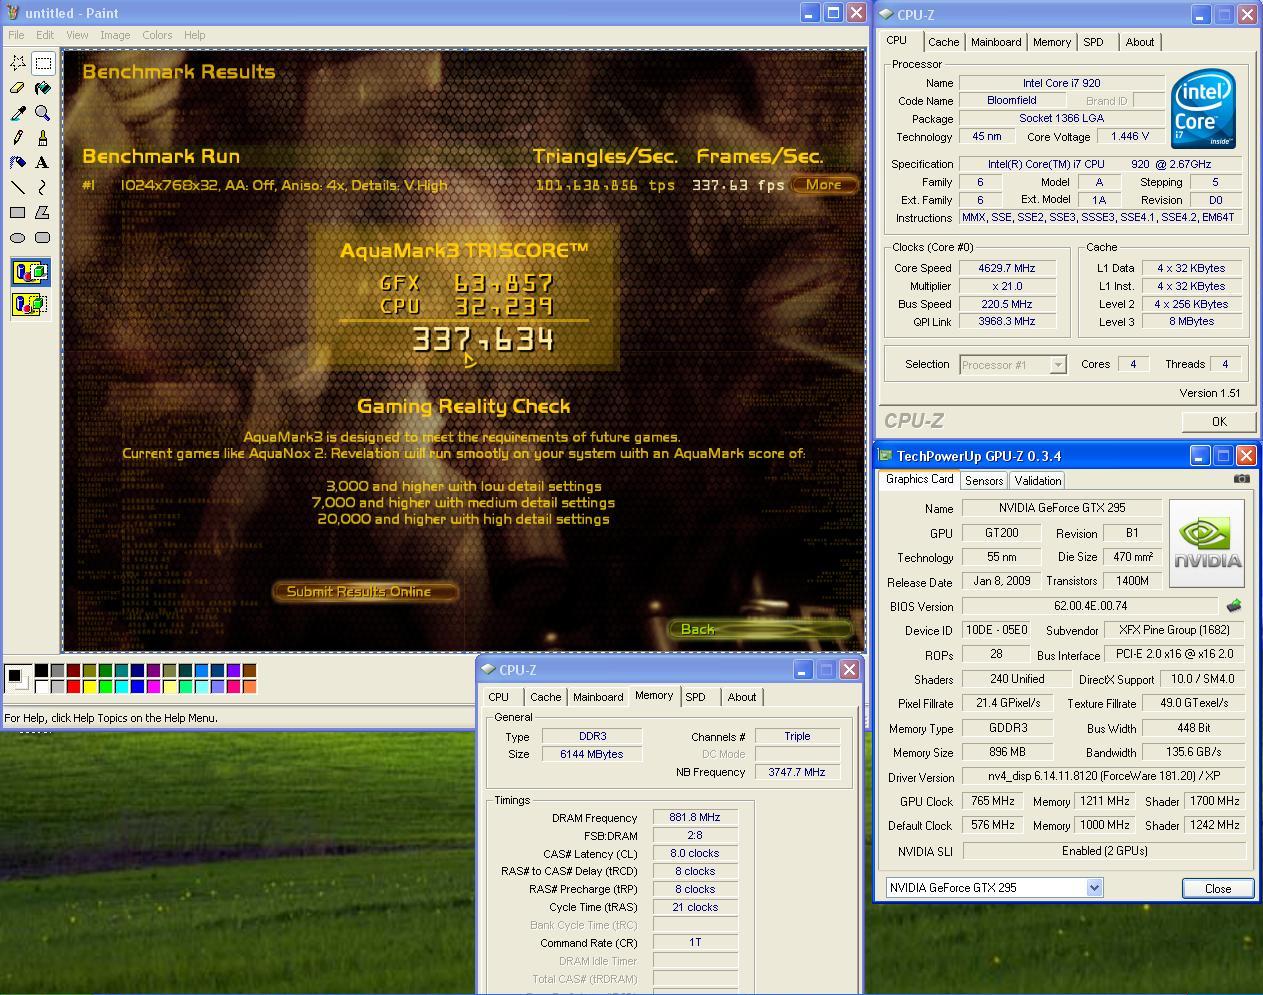
Task: Open the graphics card selector dropdown in GPU-Z
Action: click(1094, 888)
